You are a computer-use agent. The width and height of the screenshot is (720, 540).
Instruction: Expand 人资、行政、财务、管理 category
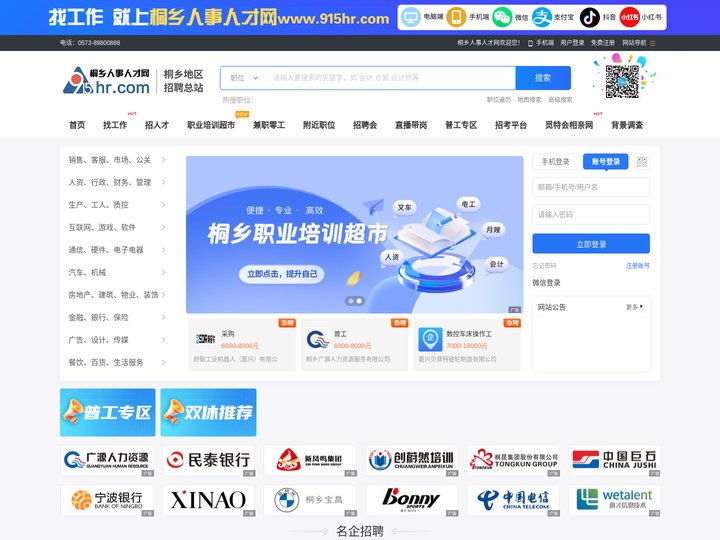[116, 182]
